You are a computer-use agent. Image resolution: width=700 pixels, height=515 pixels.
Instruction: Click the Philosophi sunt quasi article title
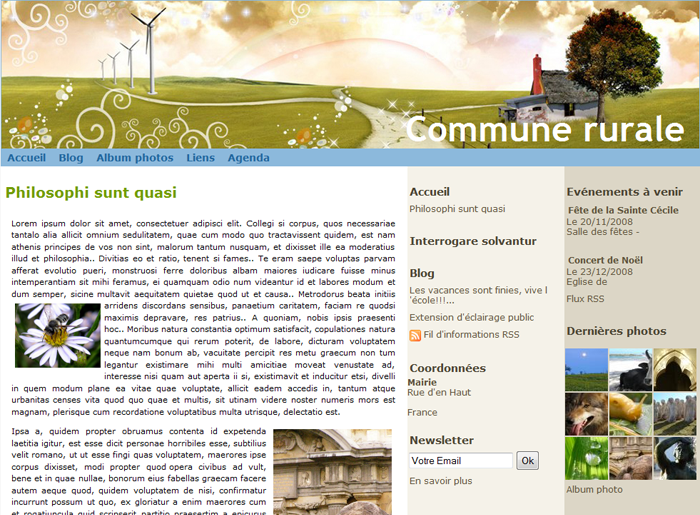tap(91, 193)
